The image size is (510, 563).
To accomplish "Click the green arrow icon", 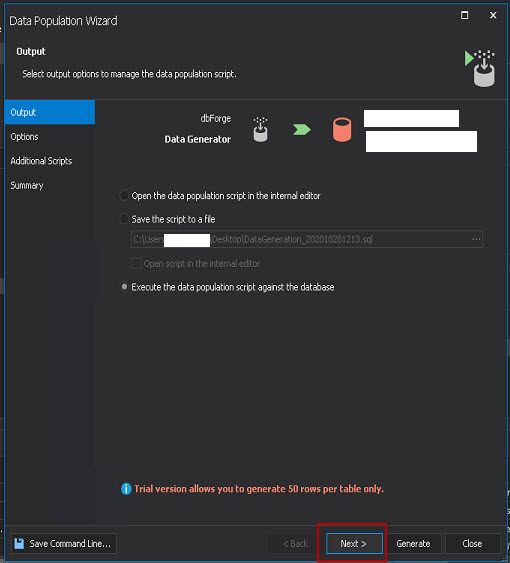I will [302, 129].
